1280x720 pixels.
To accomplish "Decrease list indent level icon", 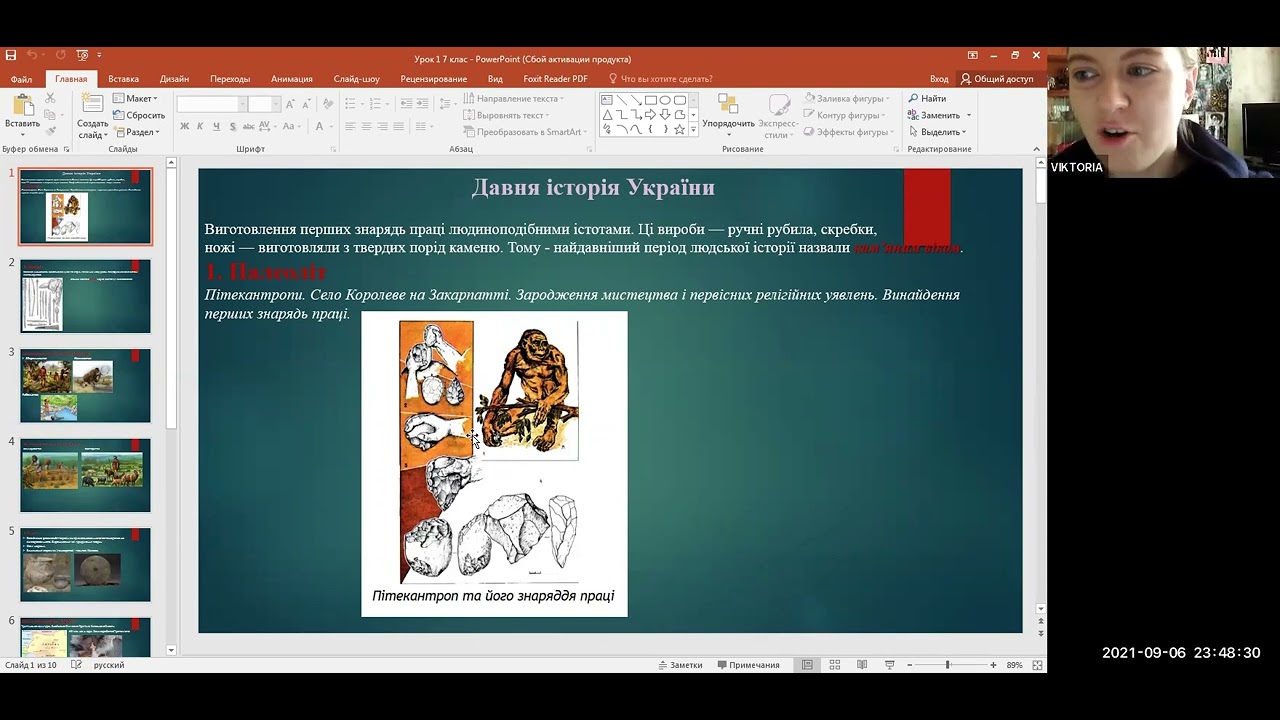I will 407,104.
